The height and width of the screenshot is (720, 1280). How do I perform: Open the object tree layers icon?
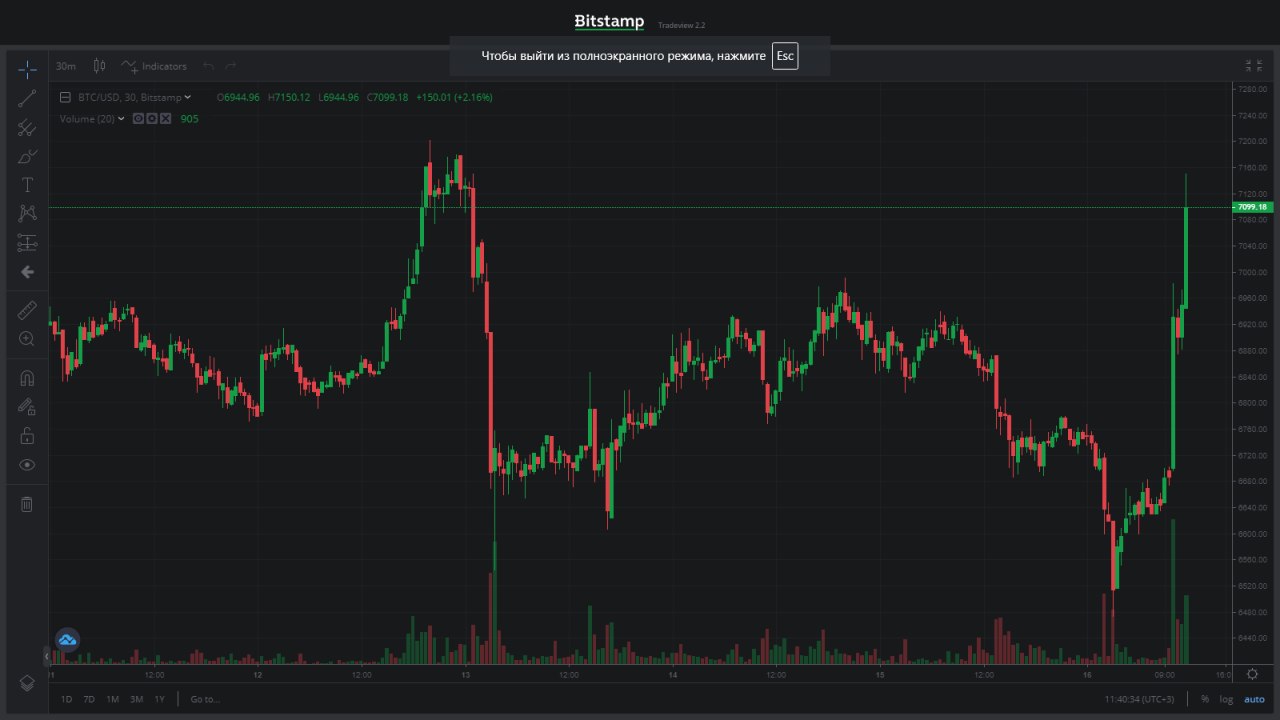(27, 683)
